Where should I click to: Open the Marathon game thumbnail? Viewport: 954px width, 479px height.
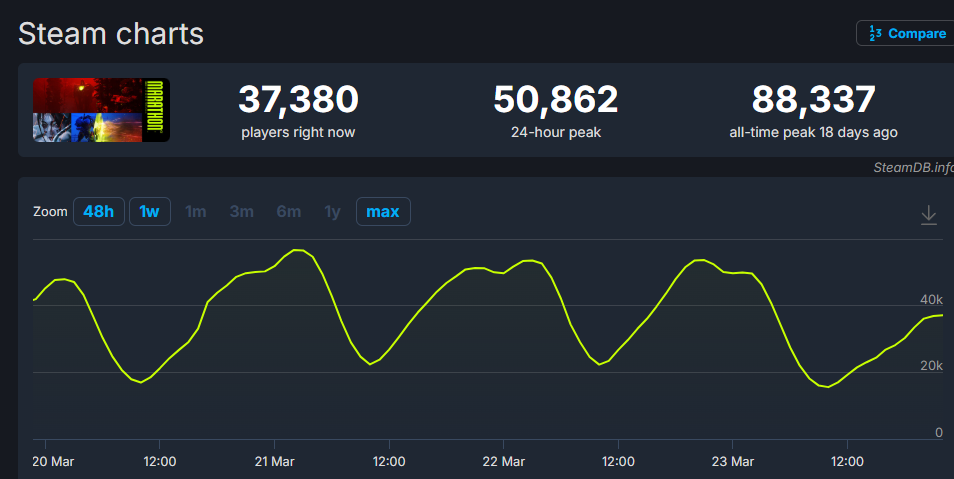101,110
